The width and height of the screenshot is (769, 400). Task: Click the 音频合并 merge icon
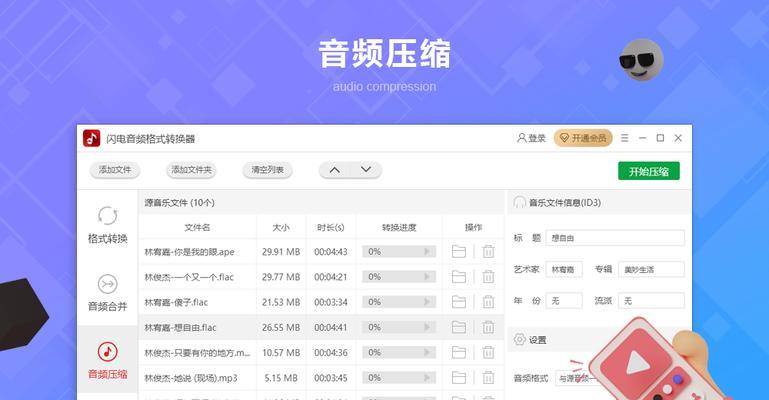pyautogui.click(x=107, y=284)
